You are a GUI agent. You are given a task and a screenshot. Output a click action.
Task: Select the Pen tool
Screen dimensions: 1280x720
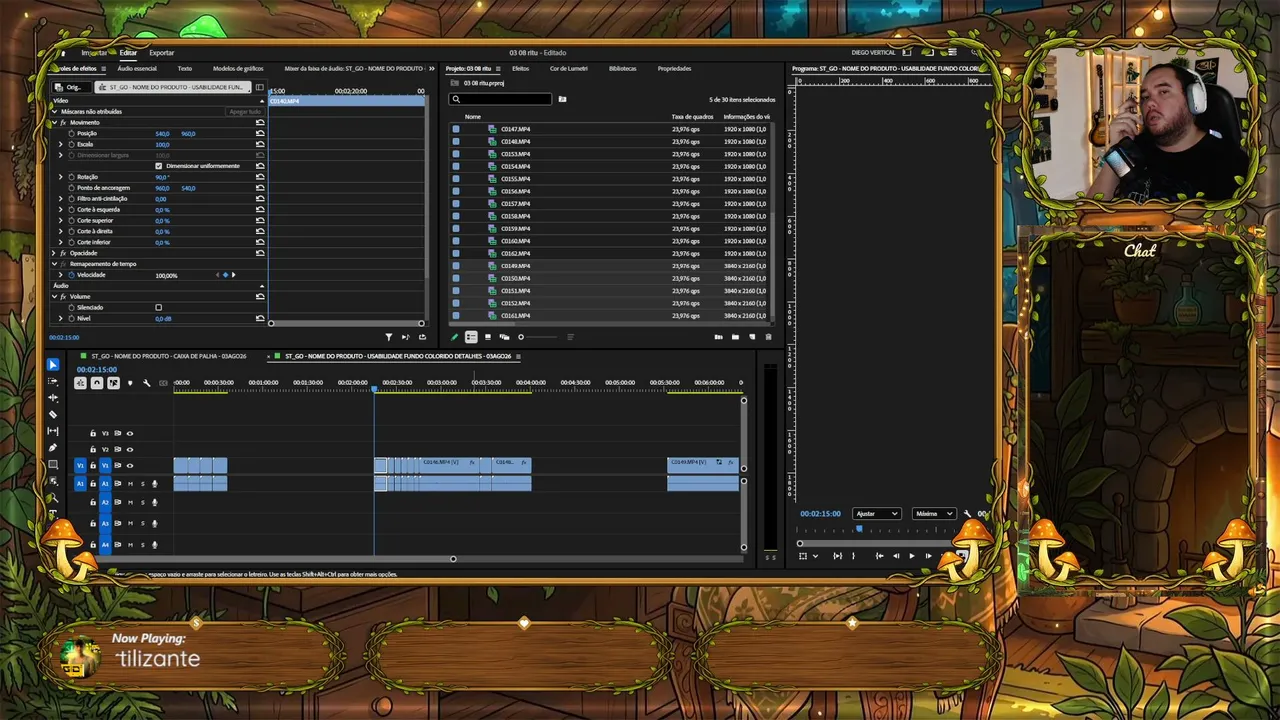click(53, 448)
